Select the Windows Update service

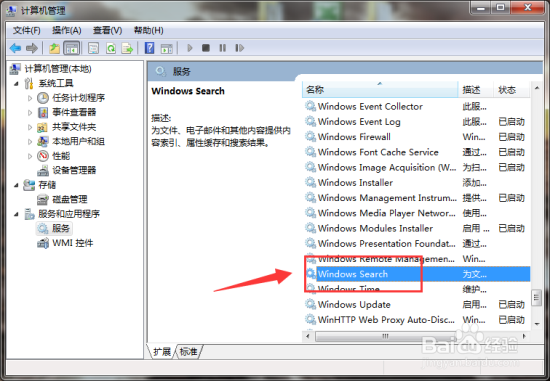[417, 305]
